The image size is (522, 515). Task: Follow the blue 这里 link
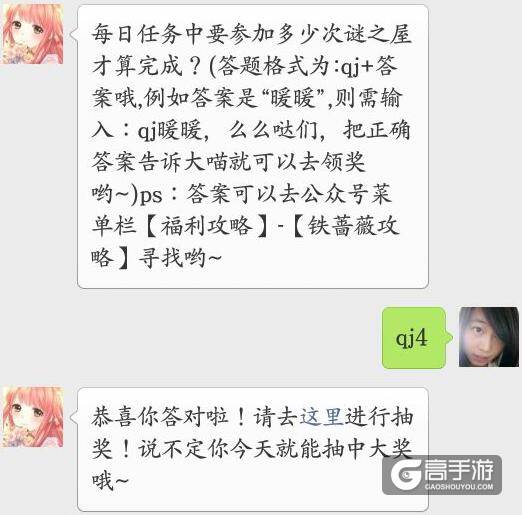point(321,417)
